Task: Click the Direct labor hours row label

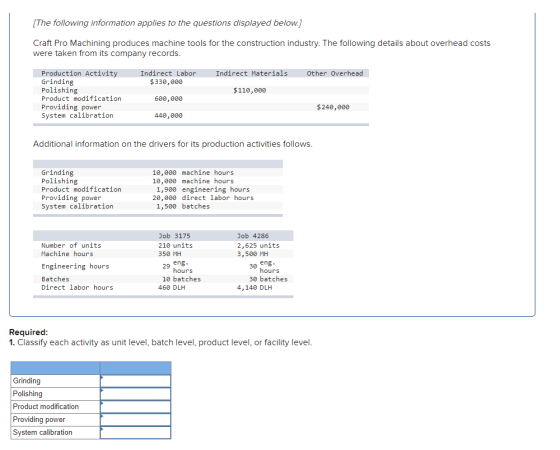Action: (x=77, y=288)
